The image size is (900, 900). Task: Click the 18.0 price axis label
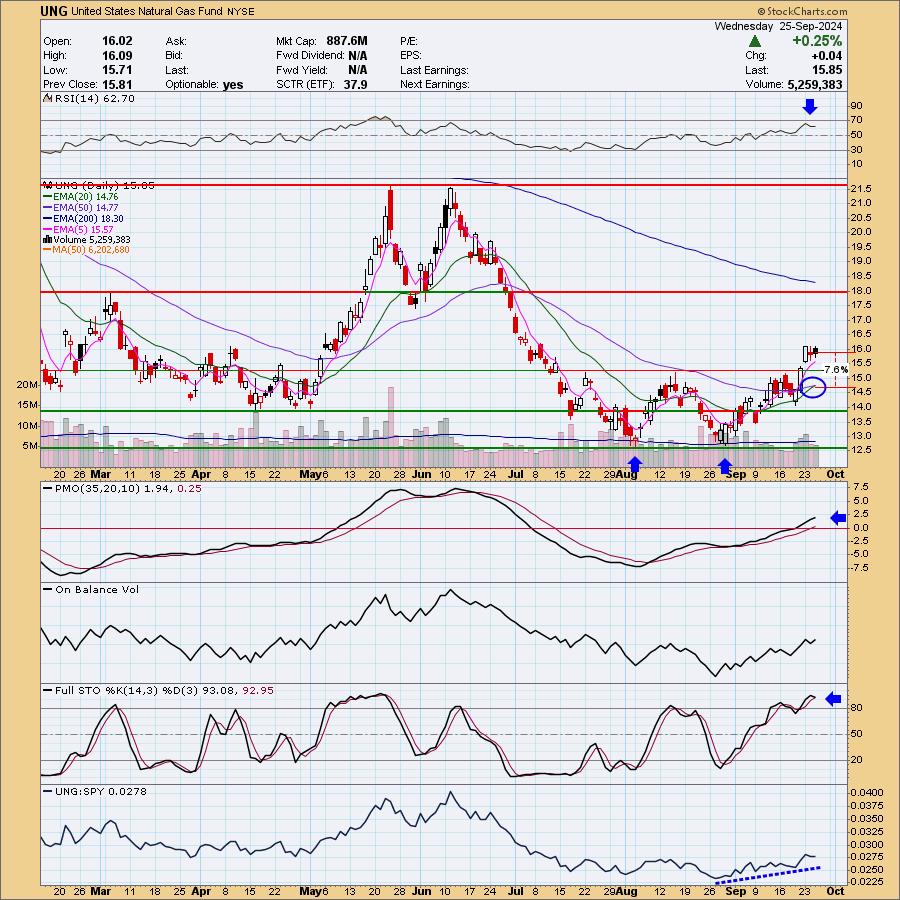[x=863, y=291]
